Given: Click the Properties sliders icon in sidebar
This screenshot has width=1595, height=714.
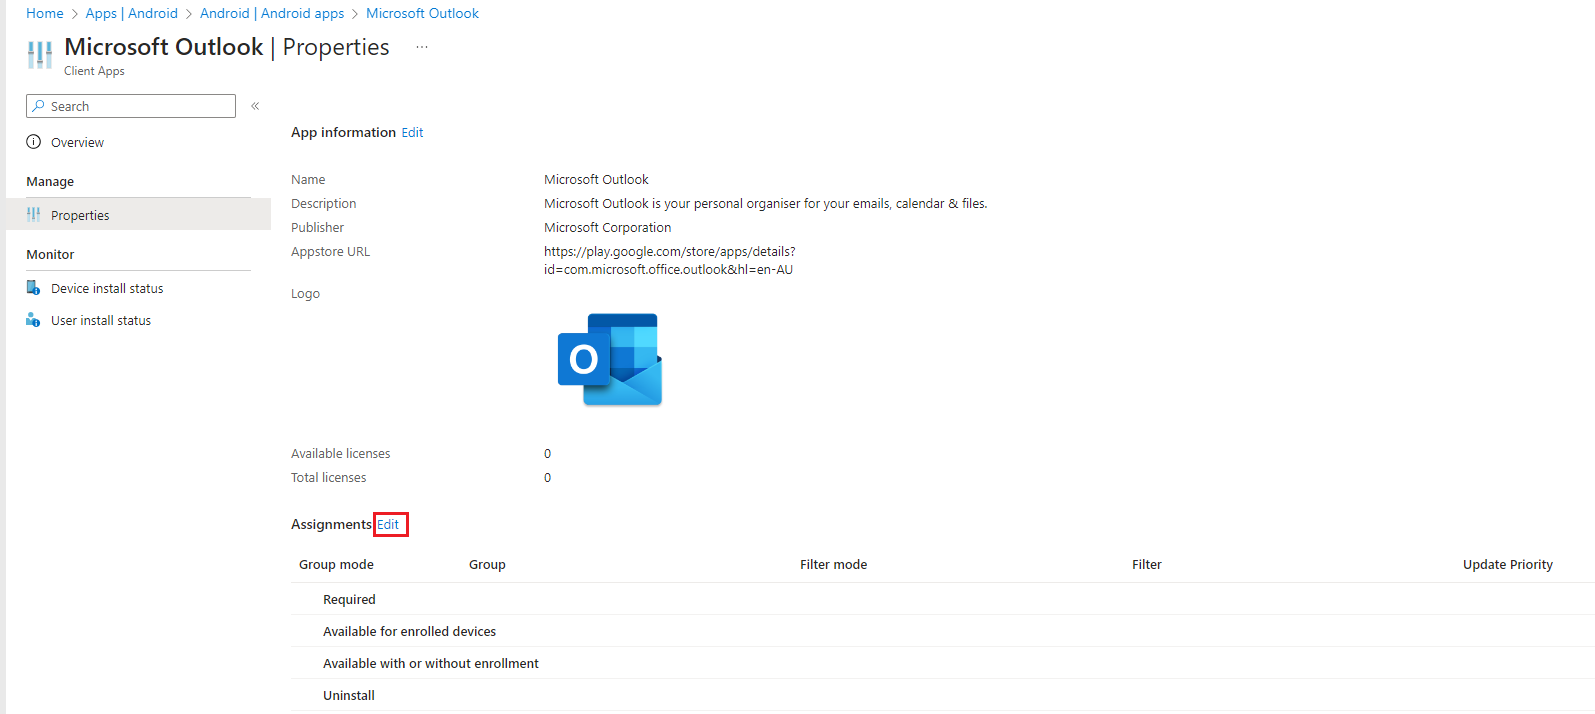Looking at the screenshot, I should pos(34,215).
